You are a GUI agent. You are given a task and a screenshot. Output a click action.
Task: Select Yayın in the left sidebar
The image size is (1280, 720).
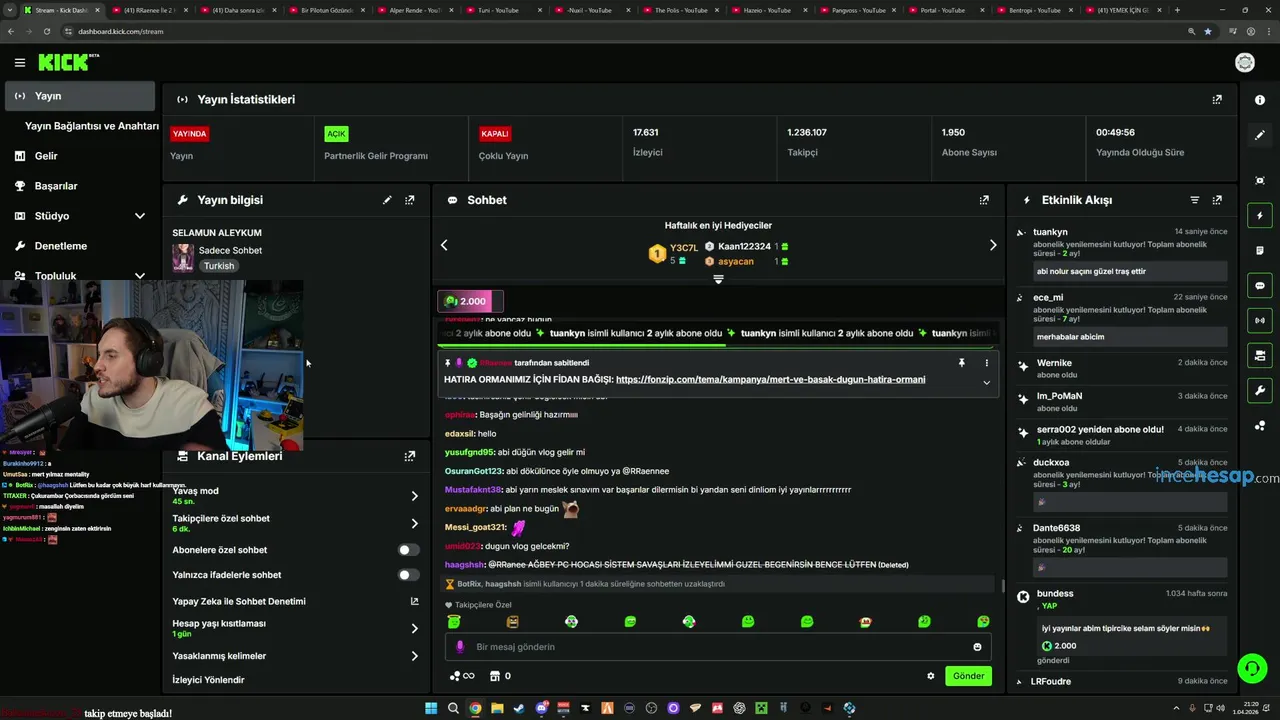point(80,96)
